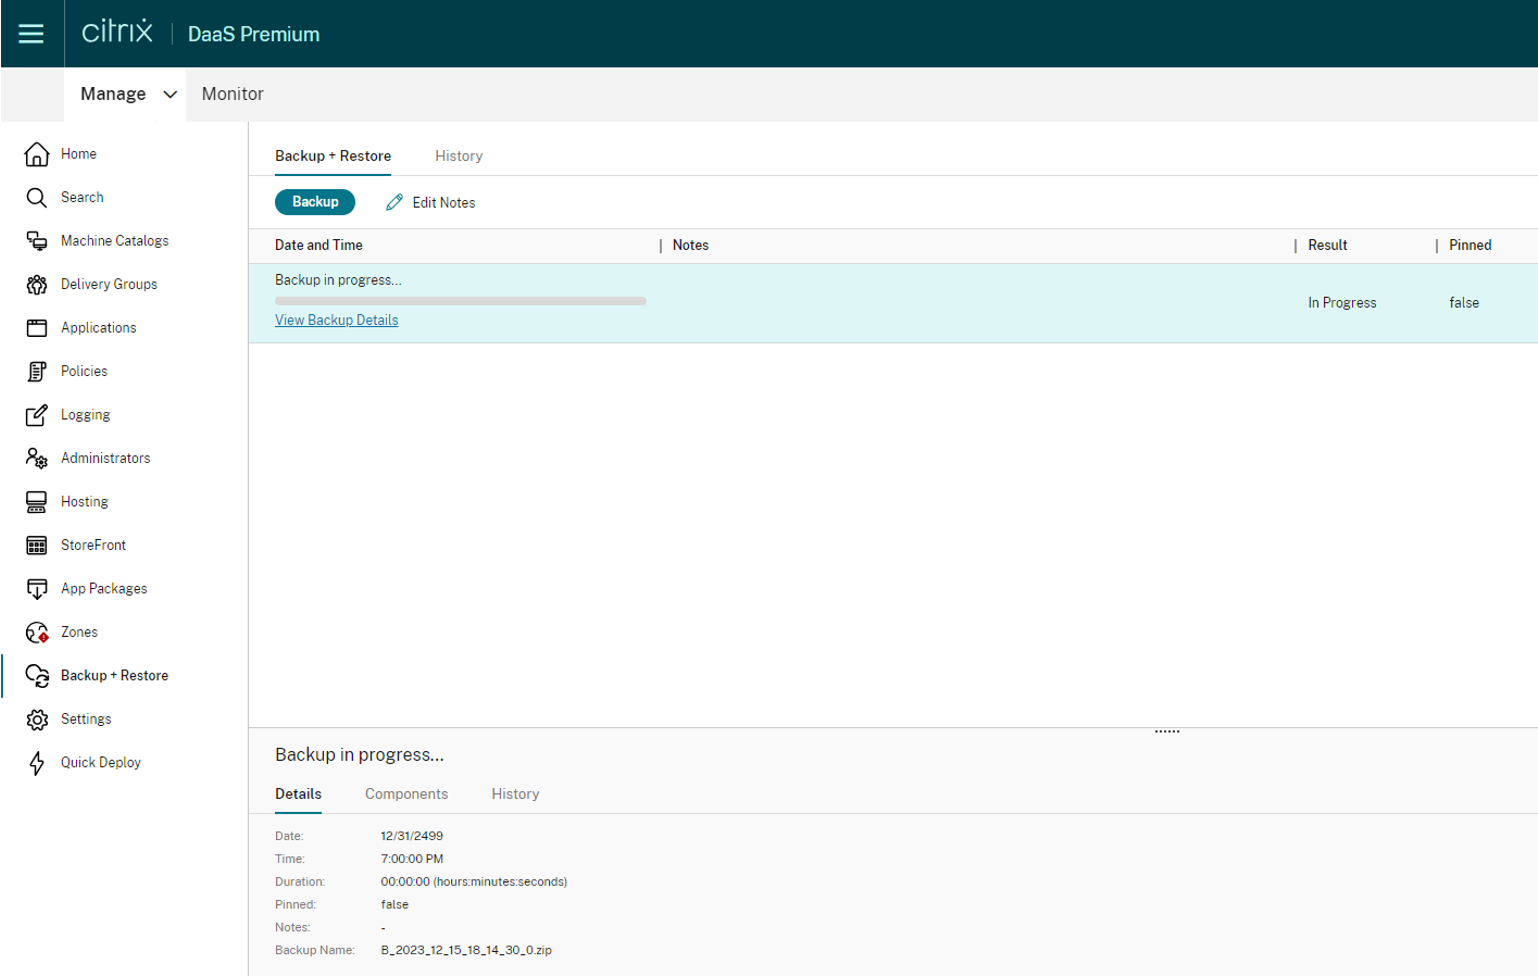
Task: Expand the Manage dropdown chevron
Action: coord(170,94)
